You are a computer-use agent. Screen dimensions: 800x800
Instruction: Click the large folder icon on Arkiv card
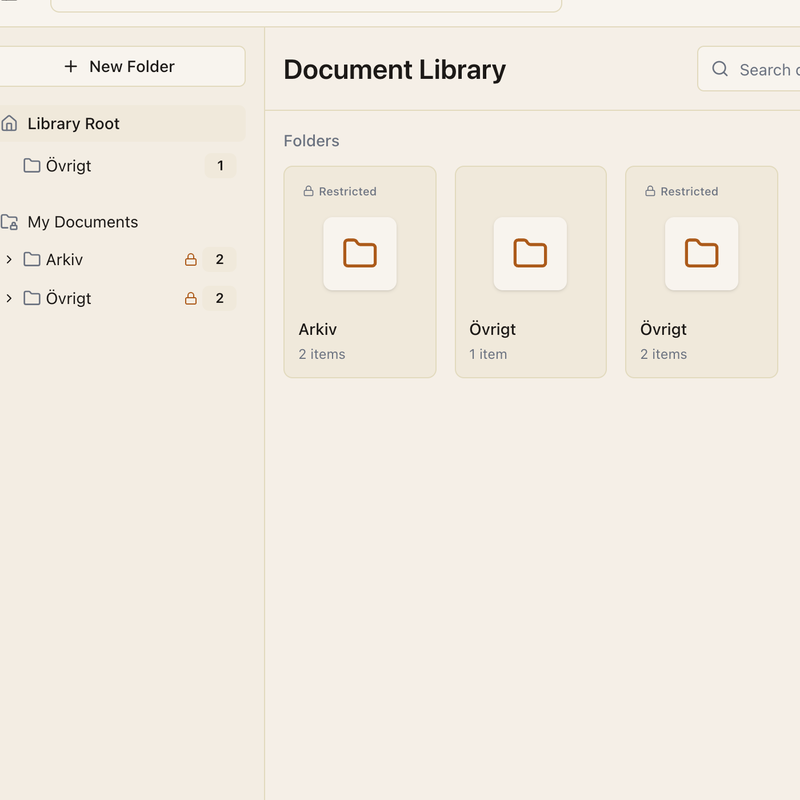point(360,254)
